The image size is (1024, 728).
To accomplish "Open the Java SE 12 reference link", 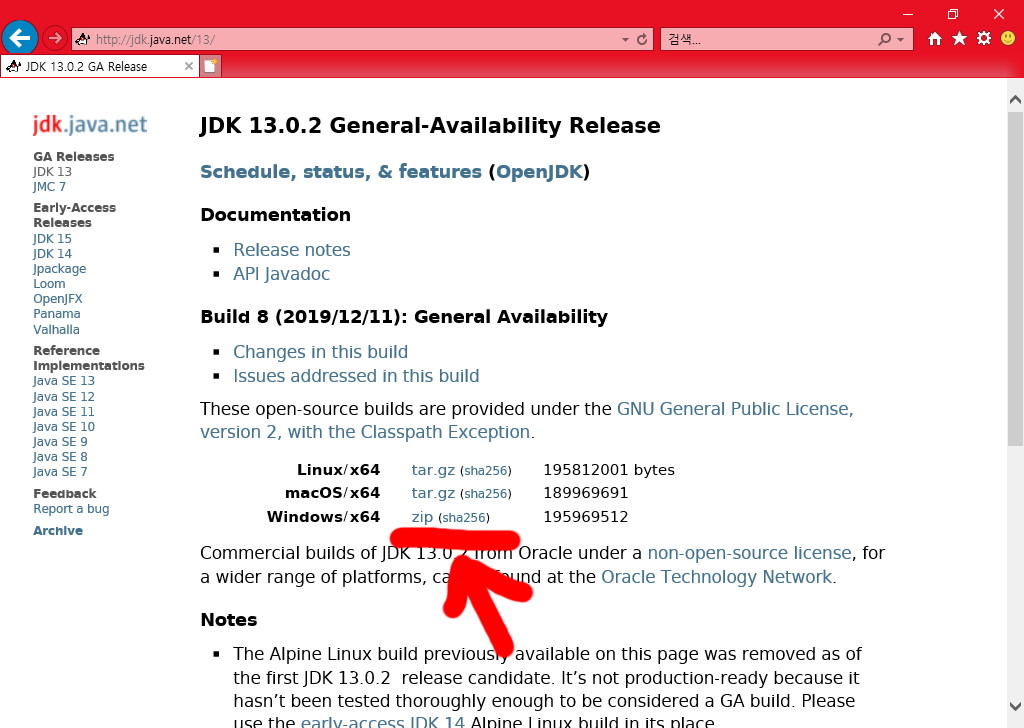I will pos(63,396).
